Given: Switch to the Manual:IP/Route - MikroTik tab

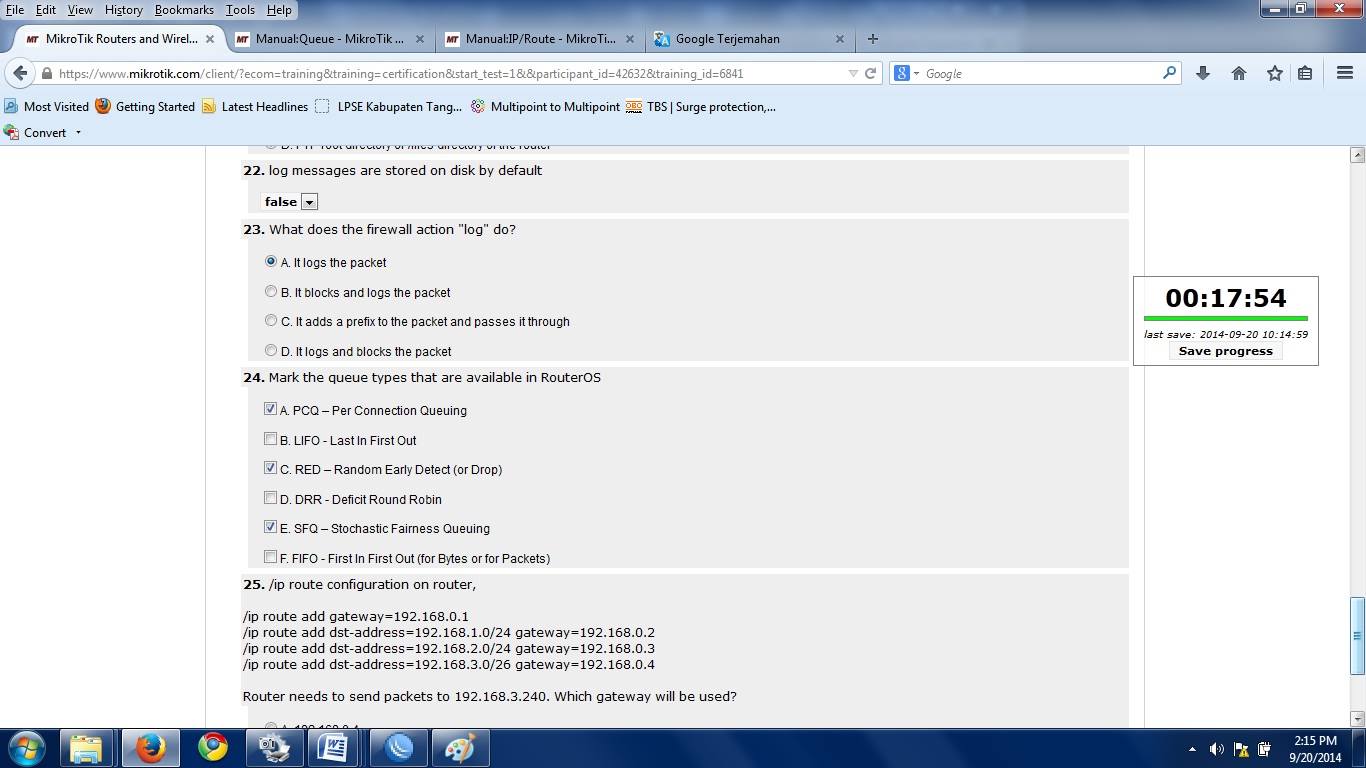Looking at the screenshot, I should point(538,39).
